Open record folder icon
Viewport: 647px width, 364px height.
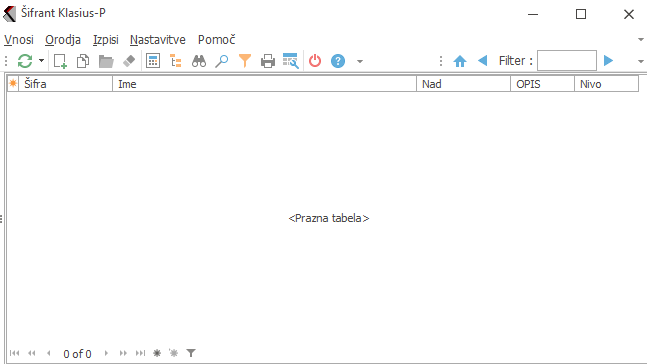pyautogui.click(x=106, y=61)
